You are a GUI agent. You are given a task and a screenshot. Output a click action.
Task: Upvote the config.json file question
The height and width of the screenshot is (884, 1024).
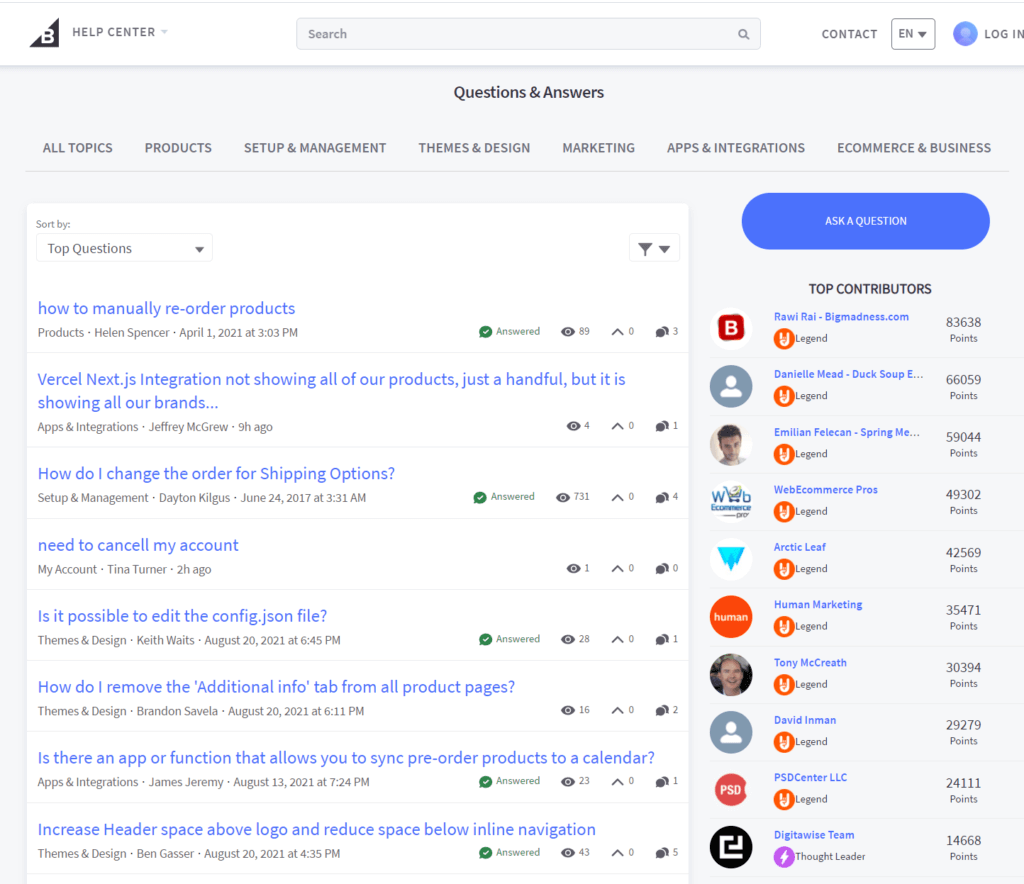pyautogui.click(x=617, y=639)
